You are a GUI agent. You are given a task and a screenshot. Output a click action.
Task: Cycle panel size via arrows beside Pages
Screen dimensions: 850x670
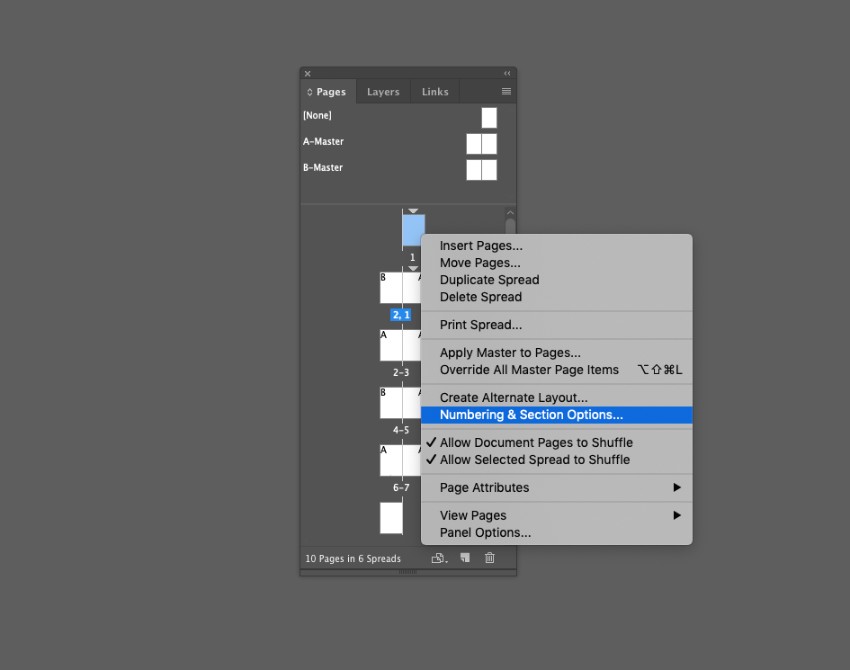coord(310,92)
